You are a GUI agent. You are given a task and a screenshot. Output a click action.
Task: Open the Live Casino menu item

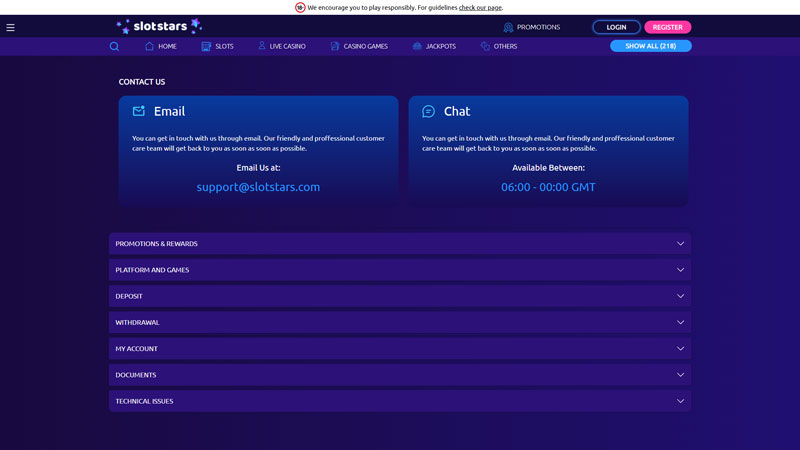tap(287, 46)
